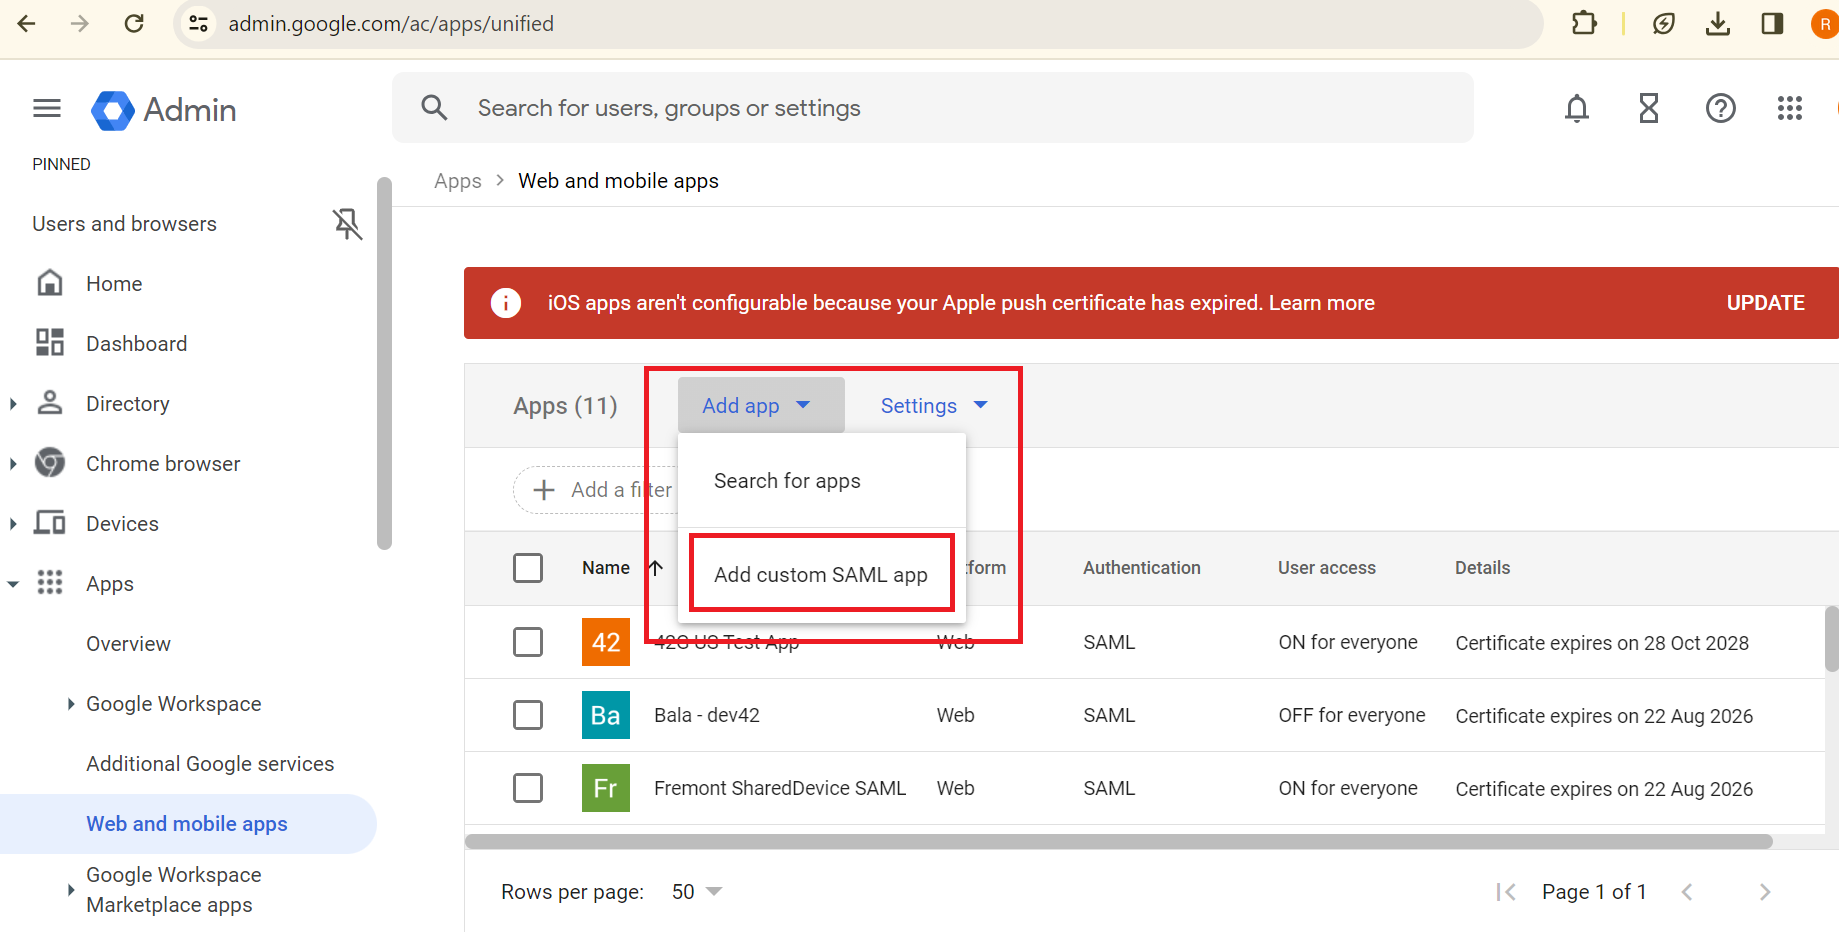Reload the current browser page
The image size is (1839, 932).
pyautogui.click(x=134, y=23)
